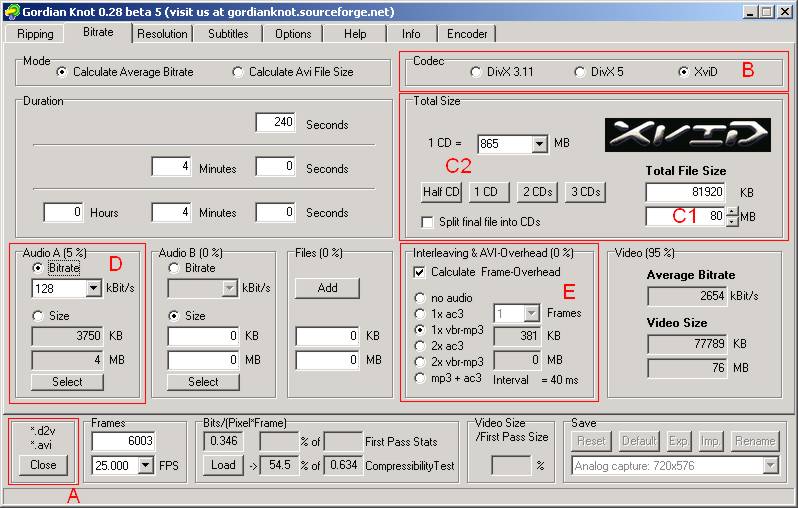
Task: Select the 2x ac3 interleaving option
Action: 420,345
